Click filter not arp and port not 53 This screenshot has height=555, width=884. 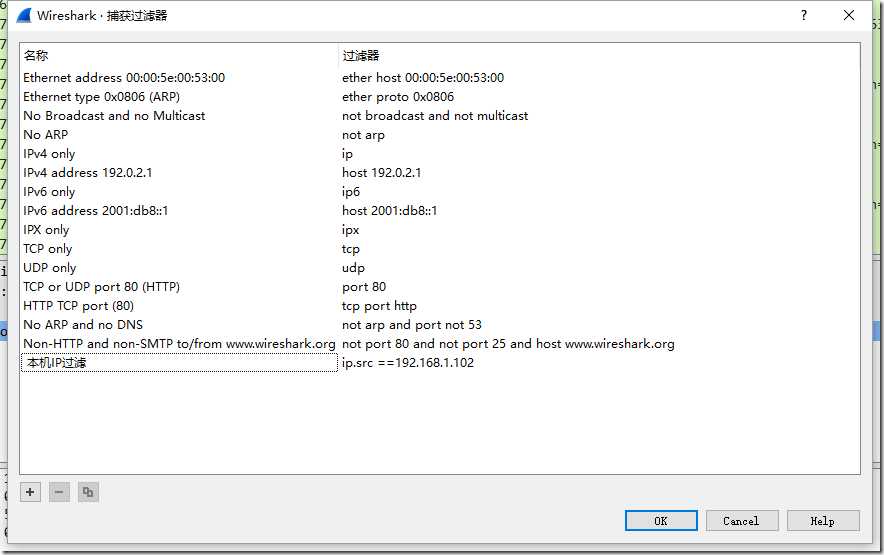point(412,325)
